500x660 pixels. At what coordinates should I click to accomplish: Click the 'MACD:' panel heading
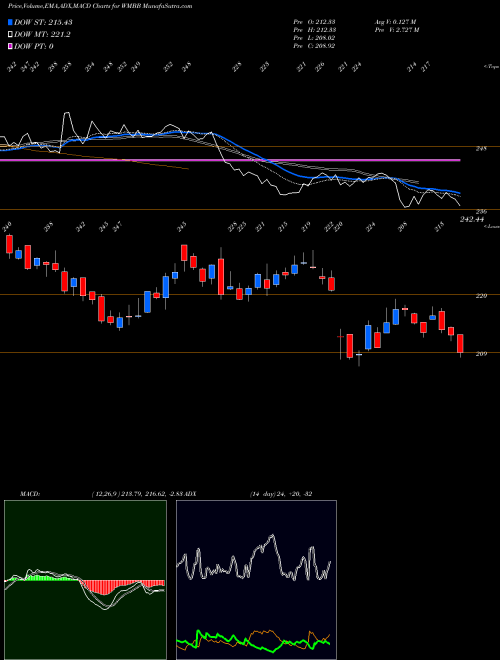point(30,494)
